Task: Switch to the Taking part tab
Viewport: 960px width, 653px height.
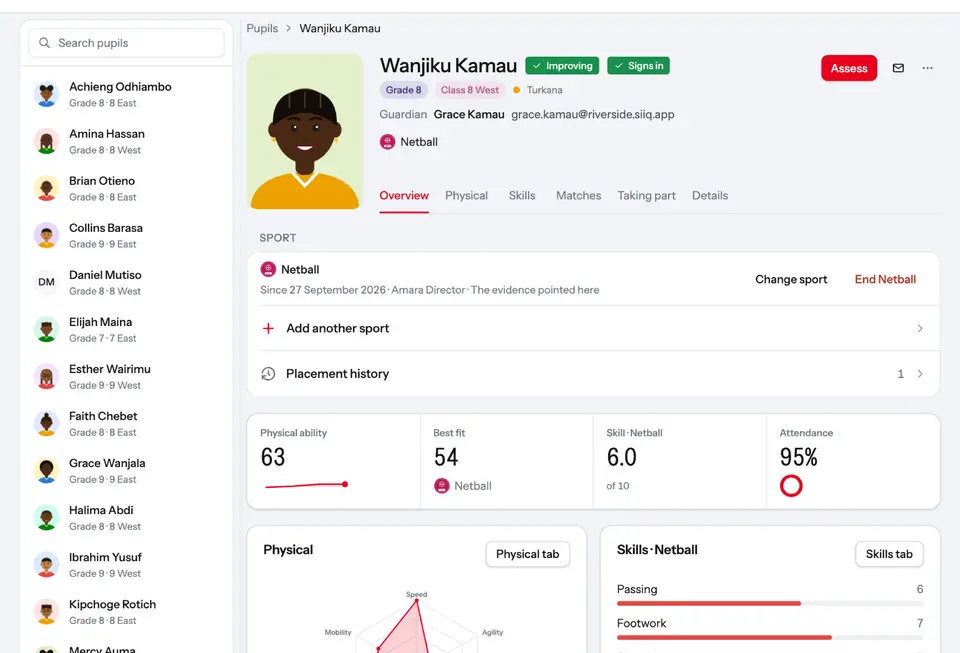Action: (647, 196)
